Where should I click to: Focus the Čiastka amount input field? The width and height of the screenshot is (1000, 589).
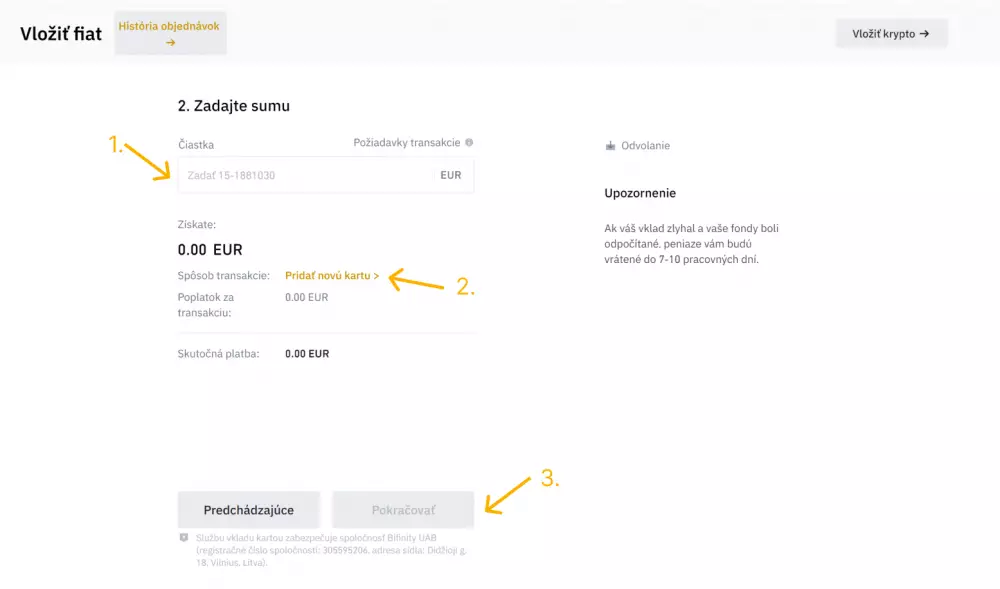coord(300,175)
